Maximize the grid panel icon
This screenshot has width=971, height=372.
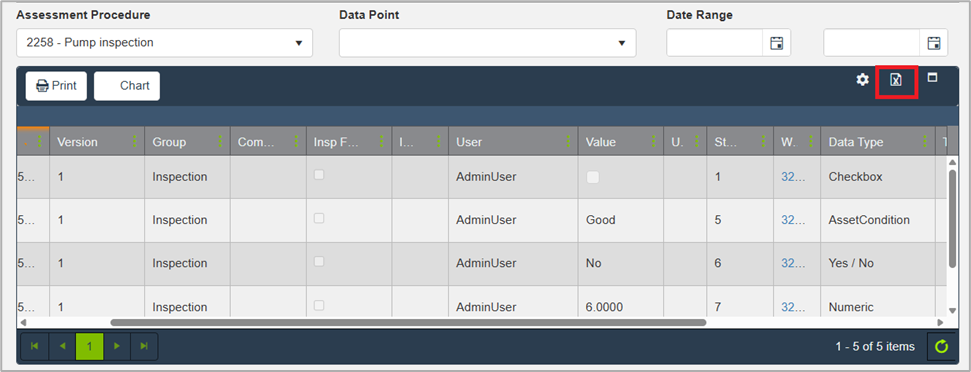[x=933, y=77]
